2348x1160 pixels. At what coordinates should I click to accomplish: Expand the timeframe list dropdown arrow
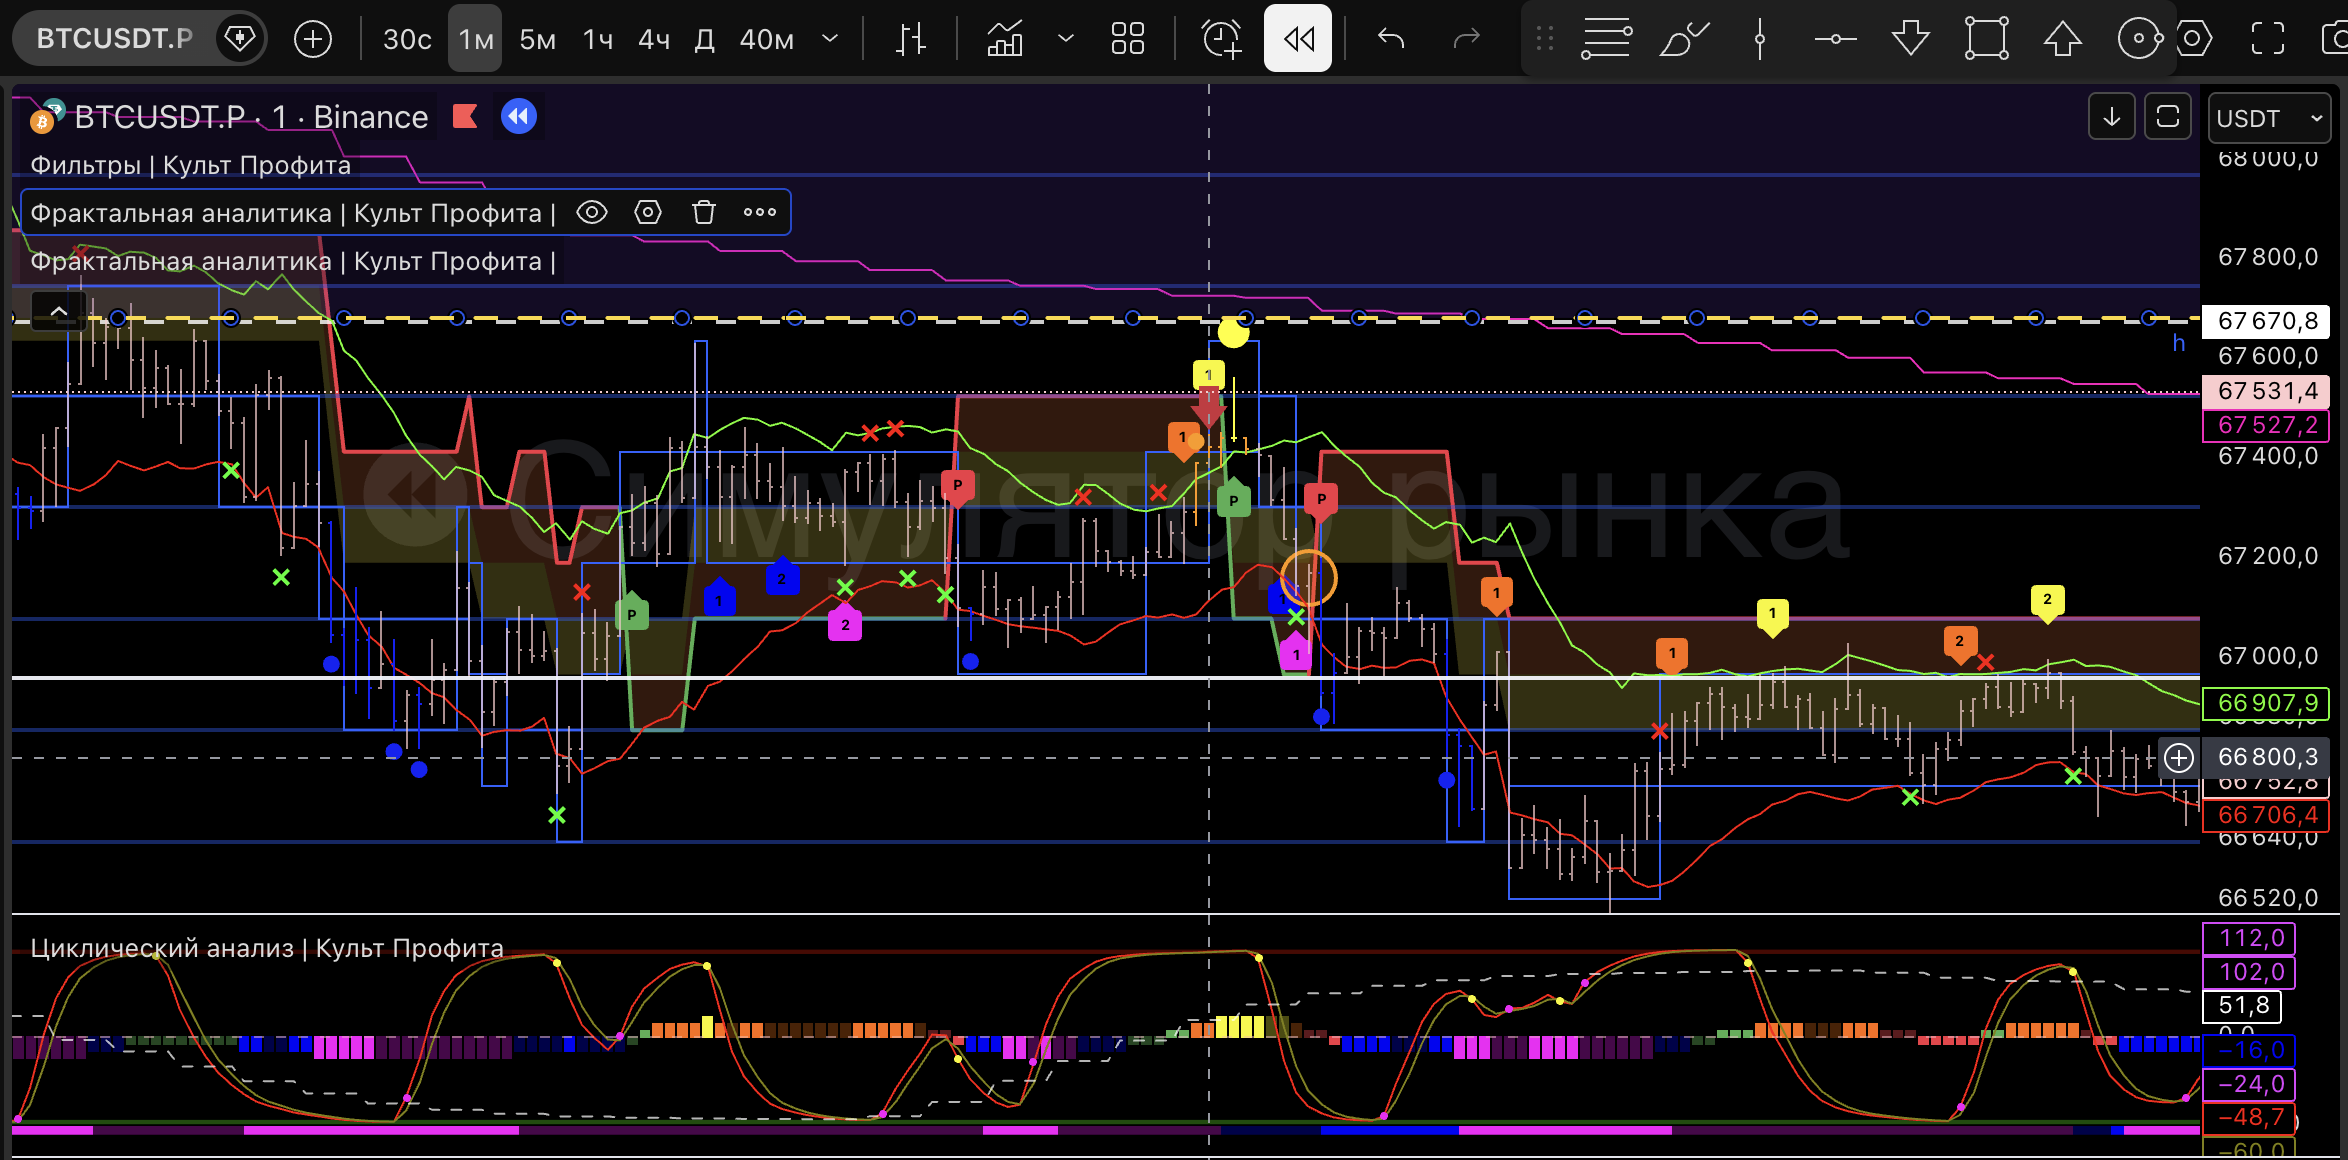[829, 39]
